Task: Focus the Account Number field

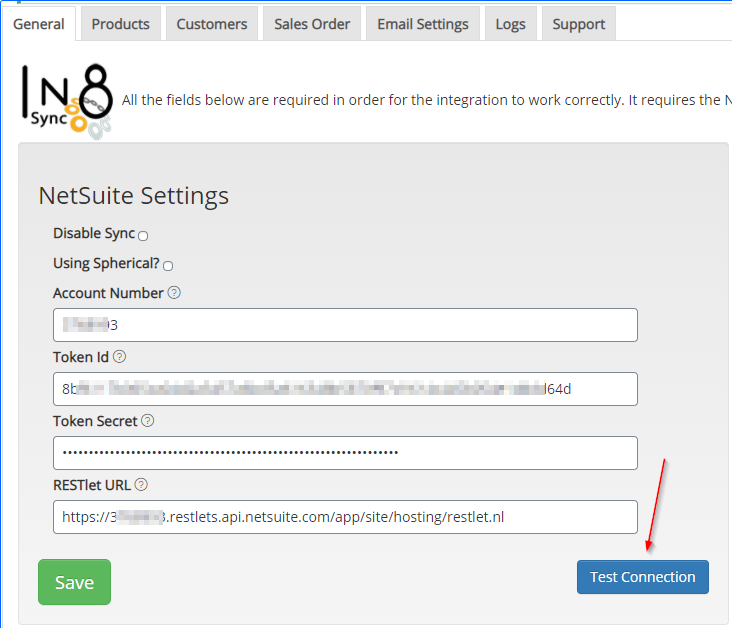Action: [345, 325]
